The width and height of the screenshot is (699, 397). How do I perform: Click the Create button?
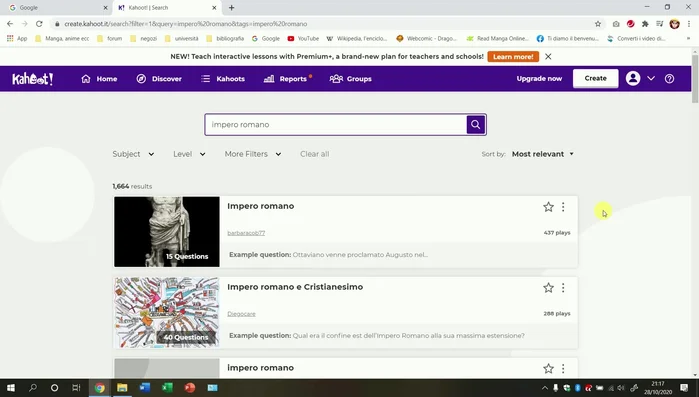point(595,78)
